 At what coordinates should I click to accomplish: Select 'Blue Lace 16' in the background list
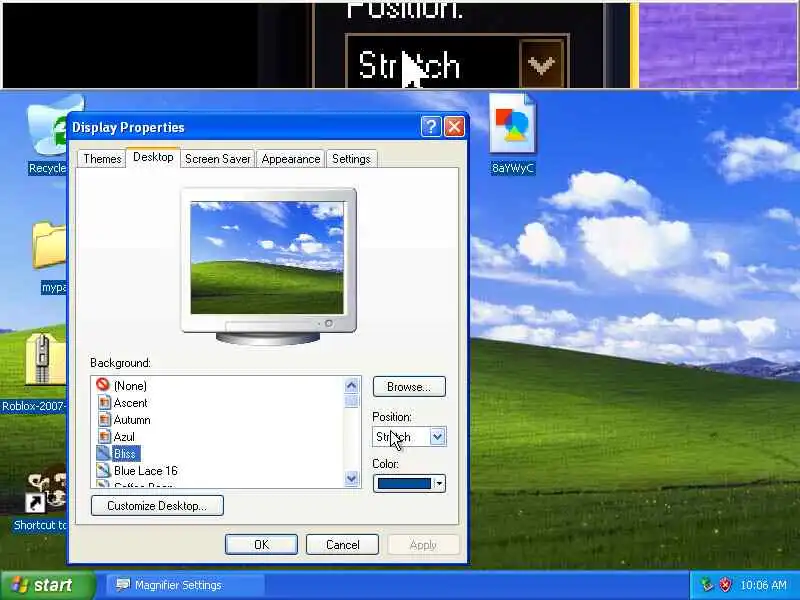(x=145, y=470)
